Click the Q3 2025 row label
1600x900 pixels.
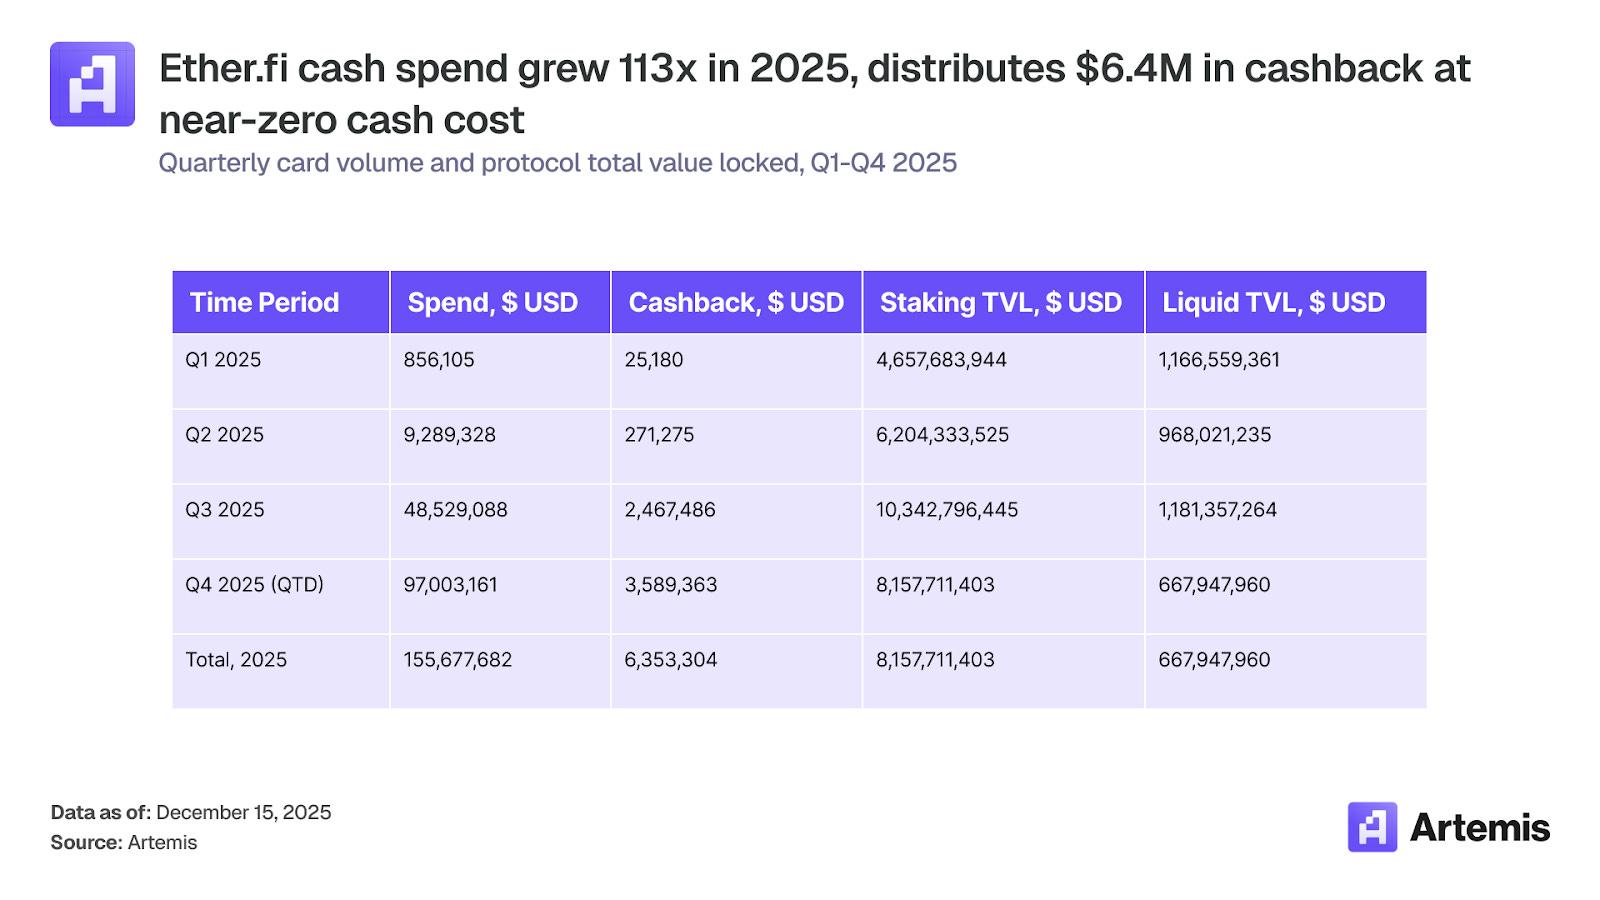(x=224, y=510)
